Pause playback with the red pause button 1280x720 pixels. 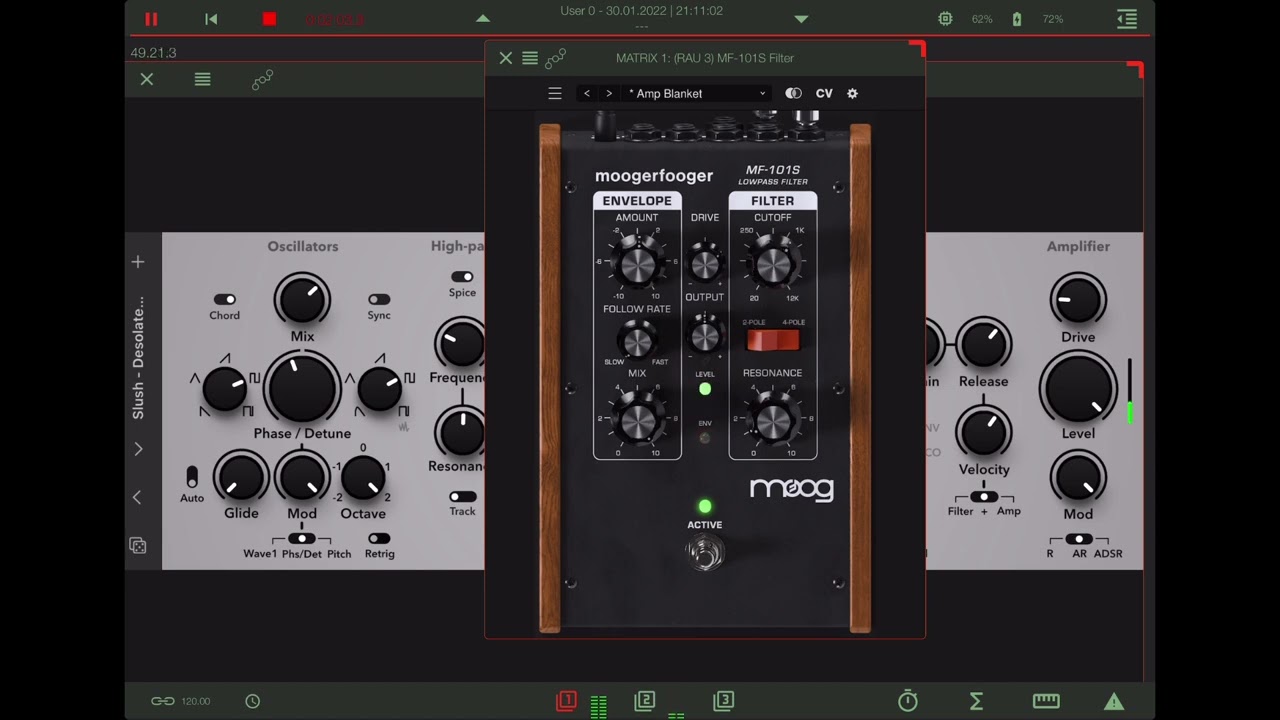(151, 19)
